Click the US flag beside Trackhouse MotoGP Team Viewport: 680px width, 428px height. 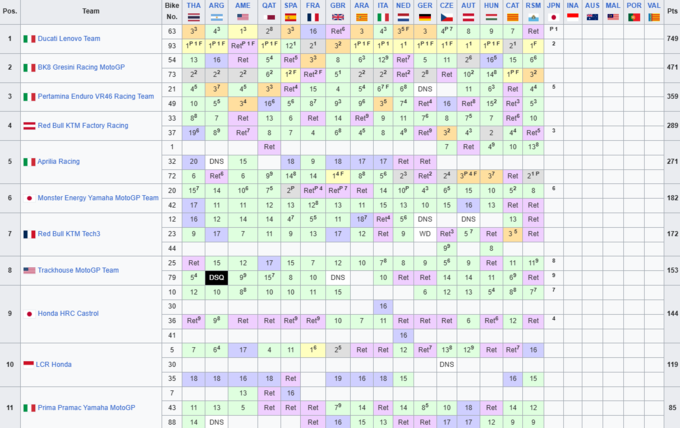(x=29, y=270)
